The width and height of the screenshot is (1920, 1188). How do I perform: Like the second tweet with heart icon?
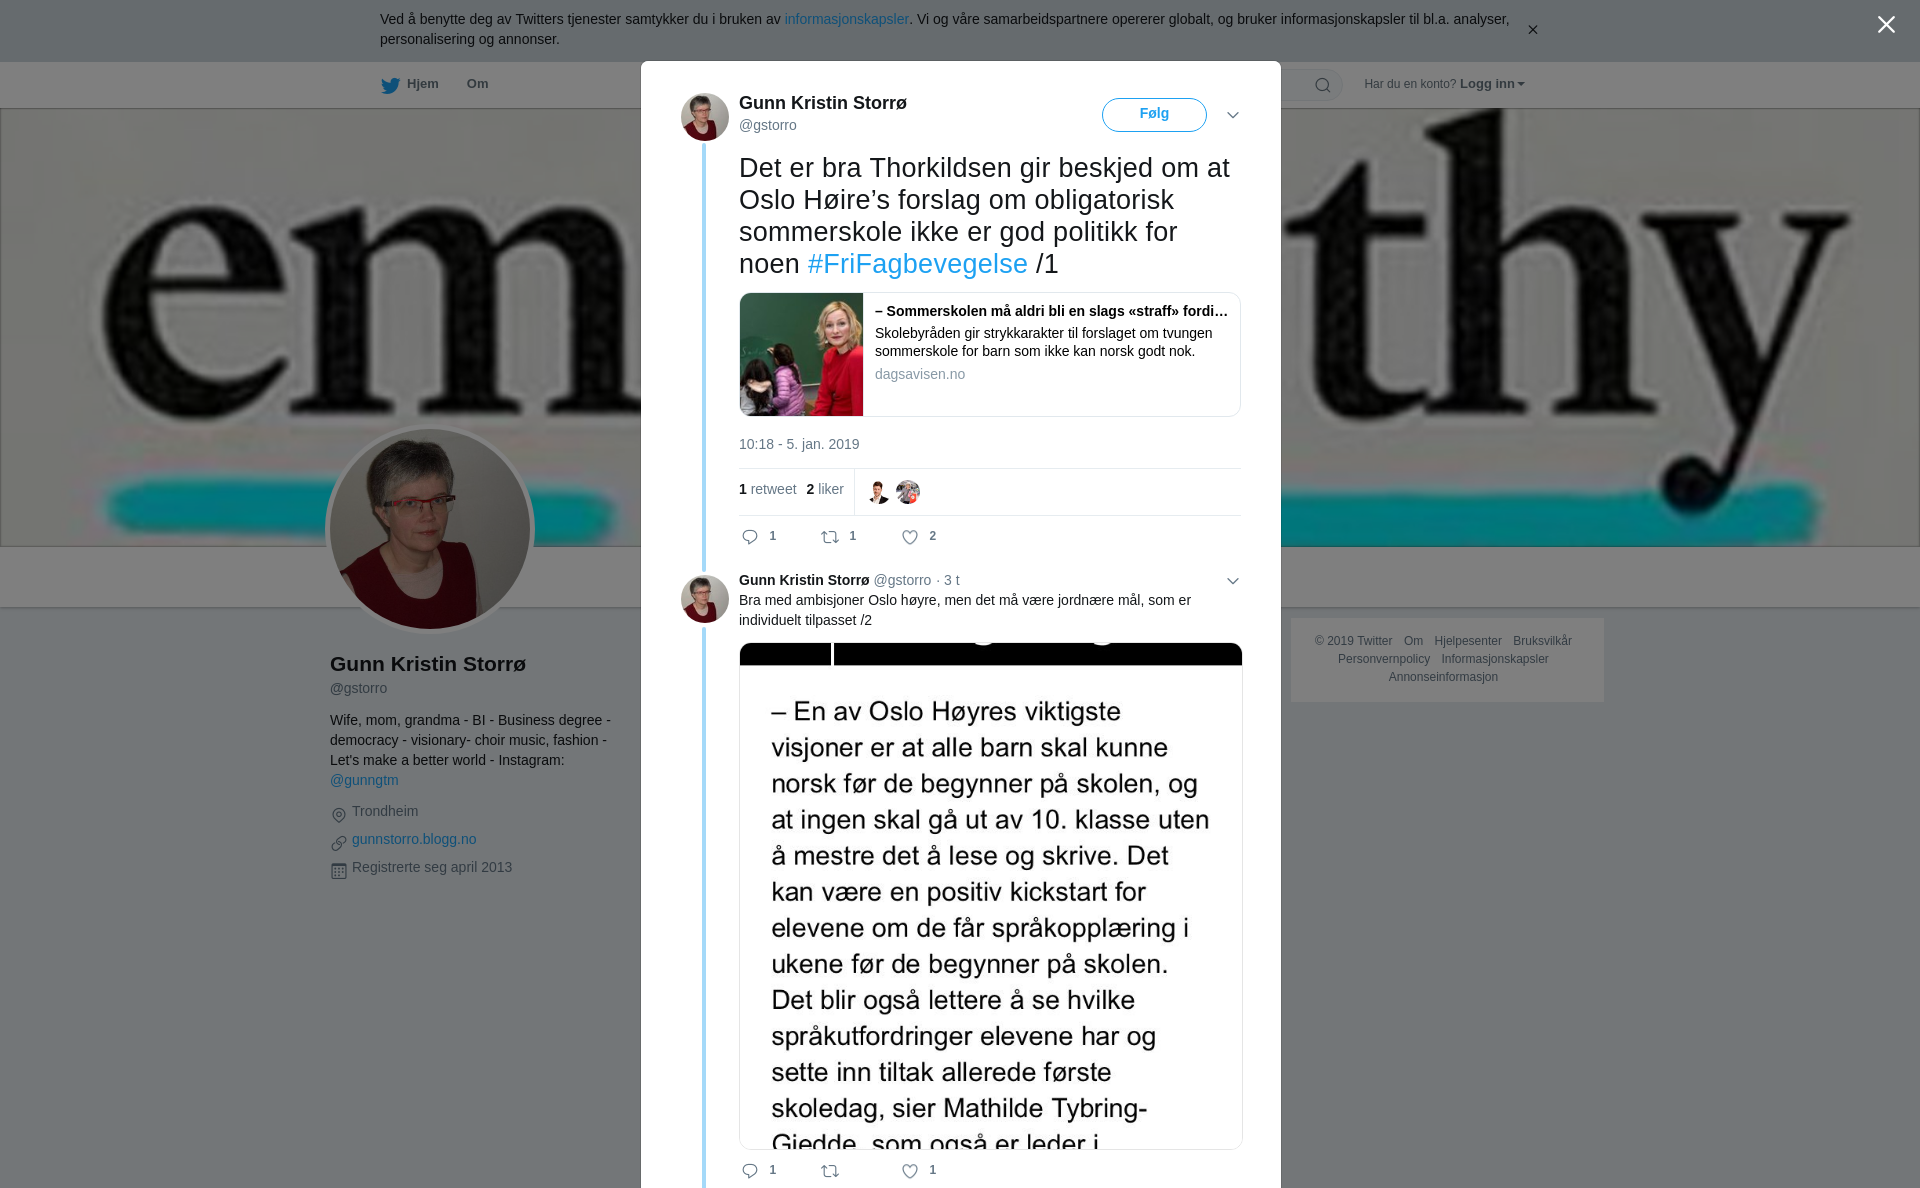910,1171
